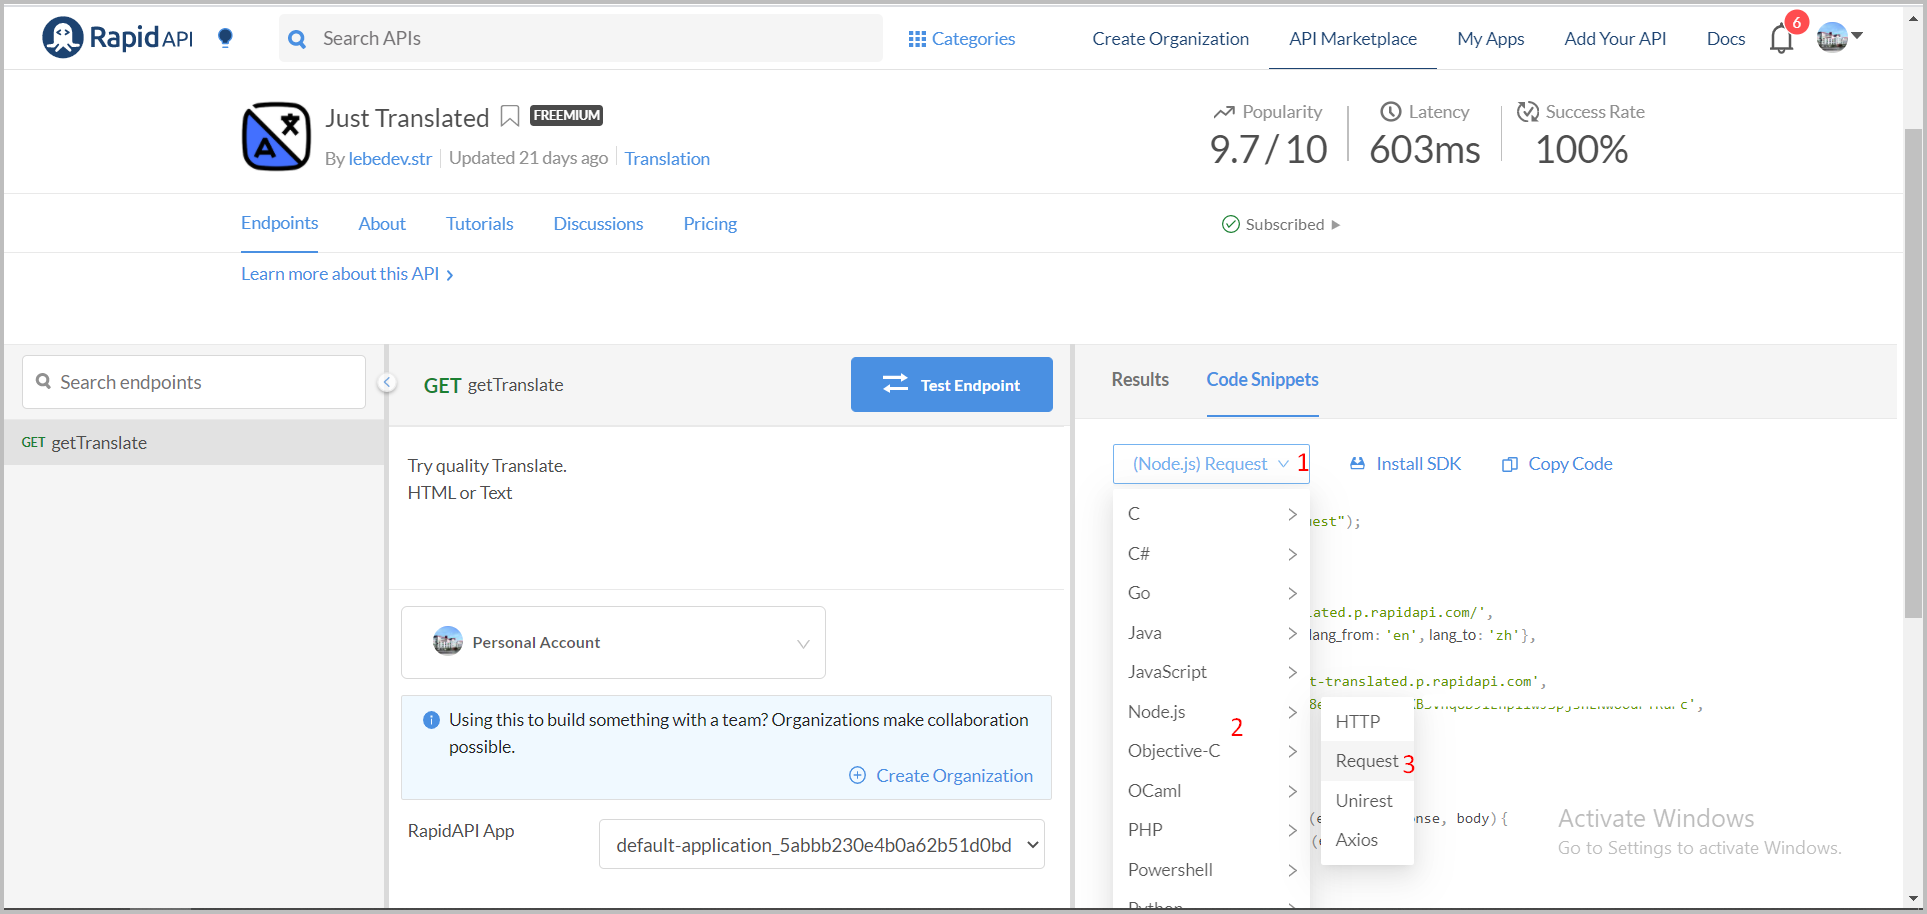Expand the C# language submenu
Image resolution: width=1927 pixels, height=914 pixels.
point(1211,554)
